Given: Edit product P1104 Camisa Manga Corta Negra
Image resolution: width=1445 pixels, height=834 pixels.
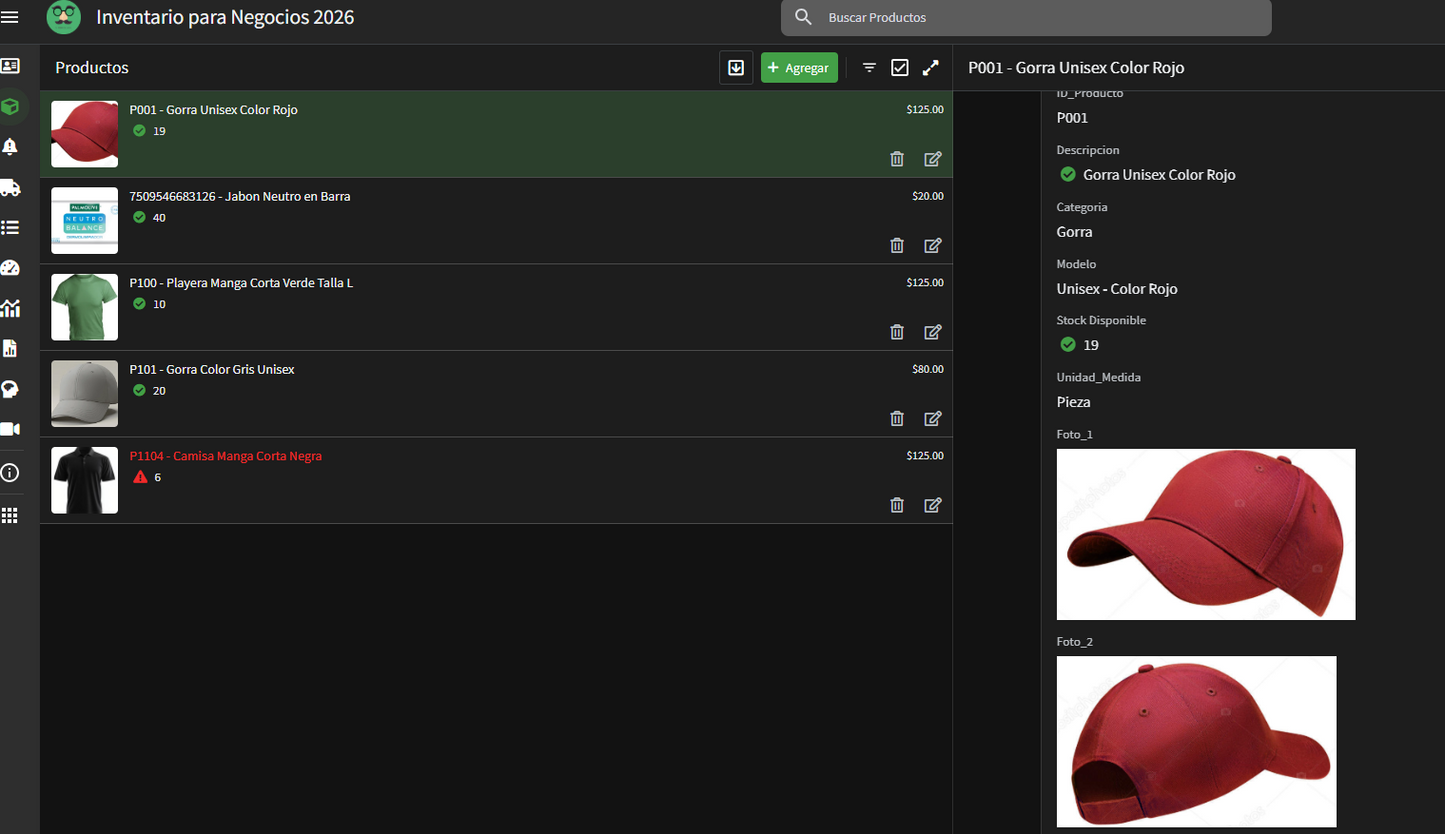Looking at the screenshot, I should [x=933, y=505].
